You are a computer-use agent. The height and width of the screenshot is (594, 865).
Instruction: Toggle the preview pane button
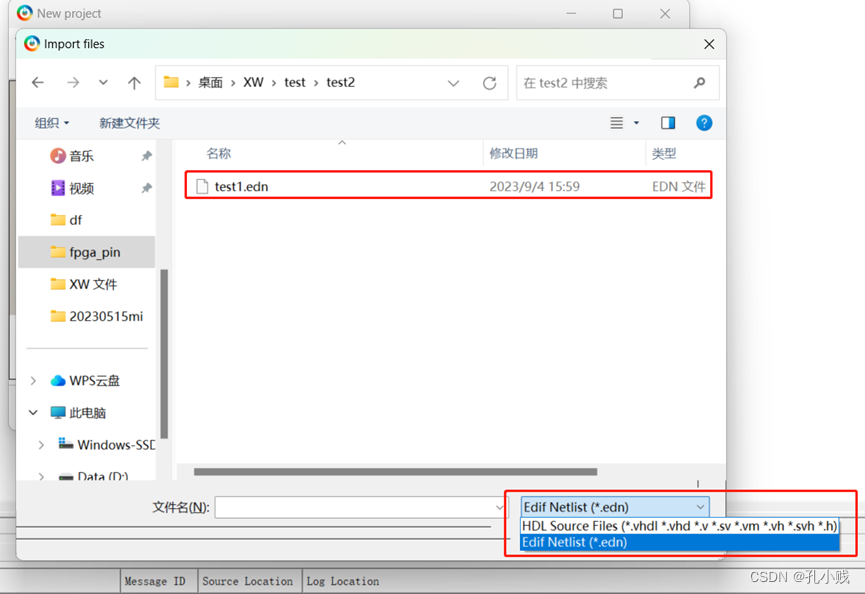667,122
